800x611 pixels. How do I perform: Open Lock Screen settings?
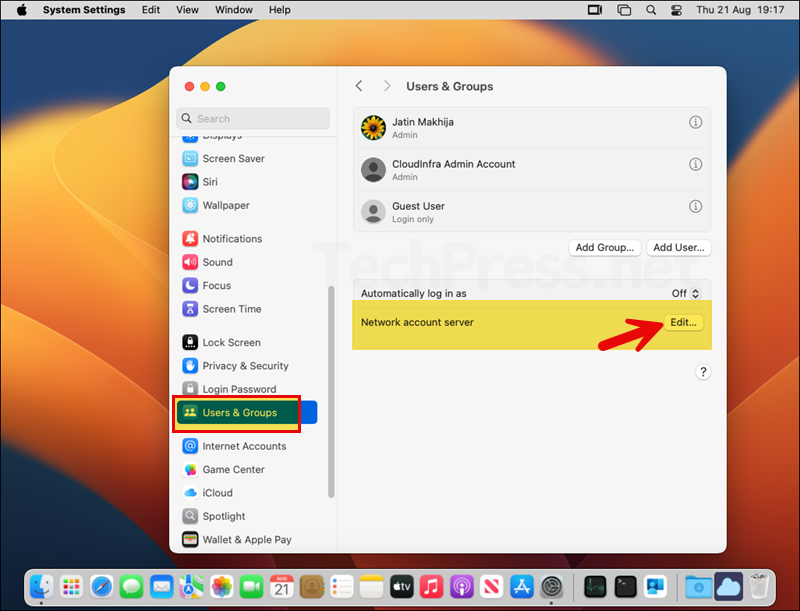click(x=221, y=343)
